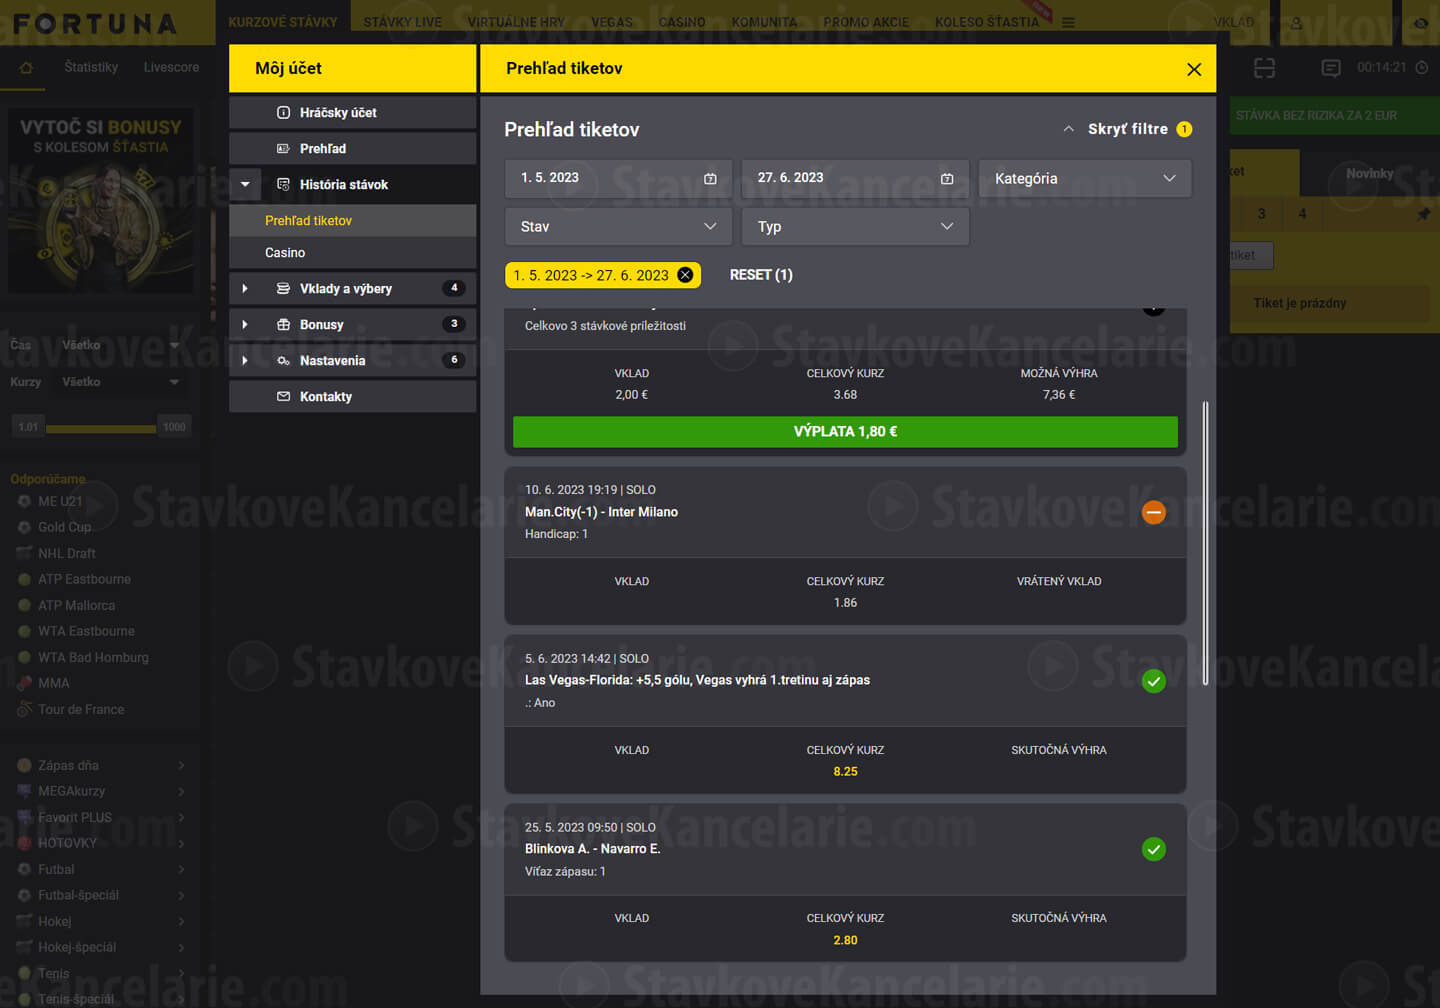Screen dimensions: 1440x1008
Task: Open the VEGAS tab
Action: click(x=612, y=22)
